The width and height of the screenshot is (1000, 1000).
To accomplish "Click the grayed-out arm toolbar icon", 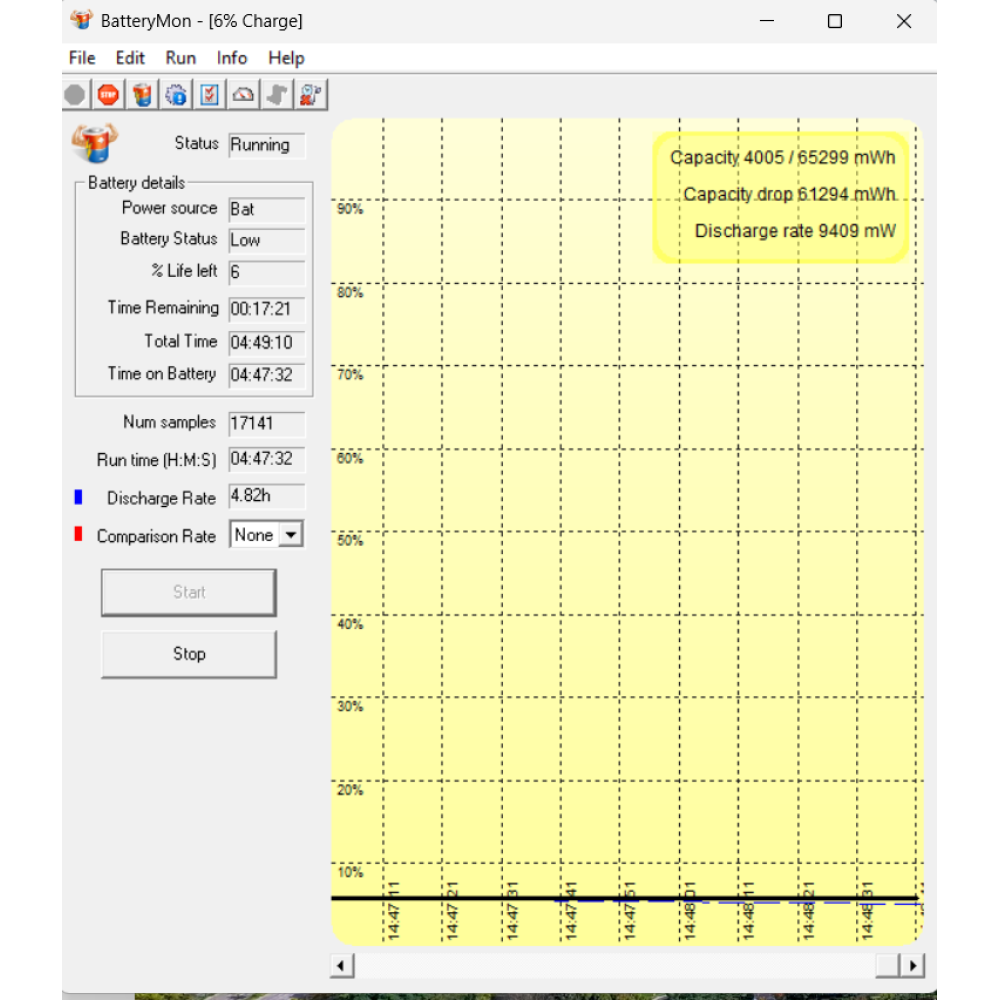I will 277,95.
